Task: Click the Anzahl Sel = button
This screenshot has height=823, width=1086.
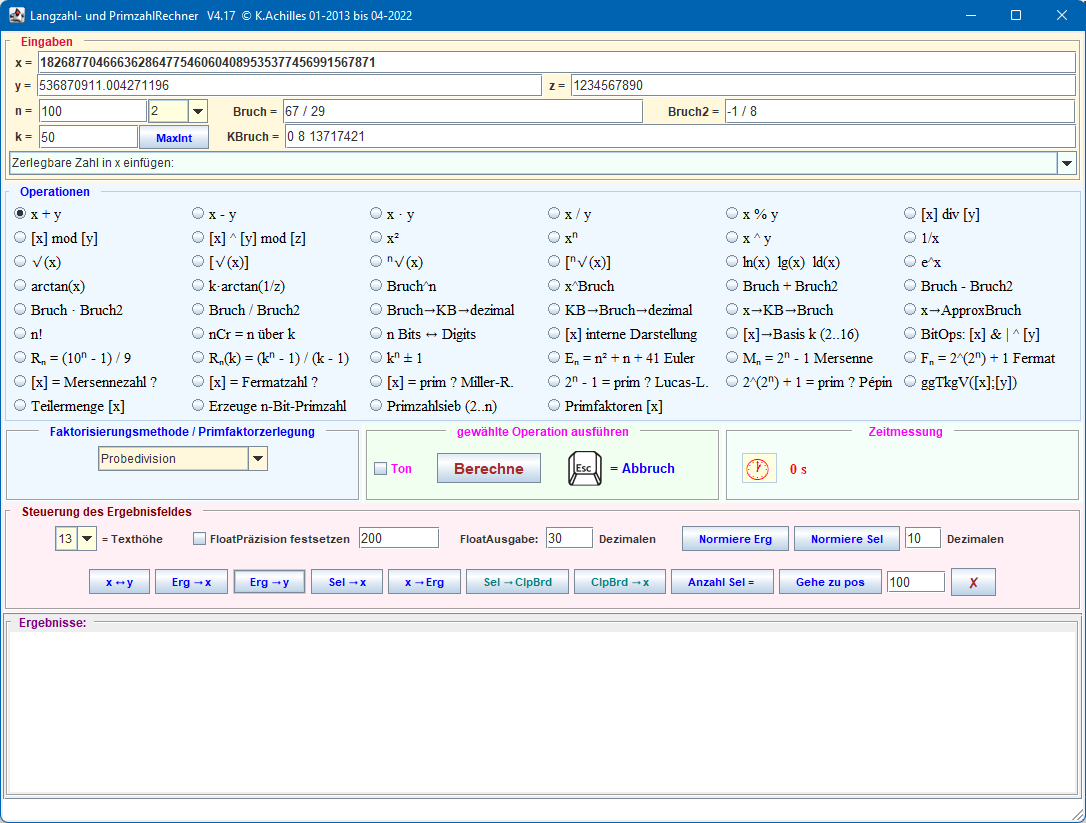Action: [722, 582]
